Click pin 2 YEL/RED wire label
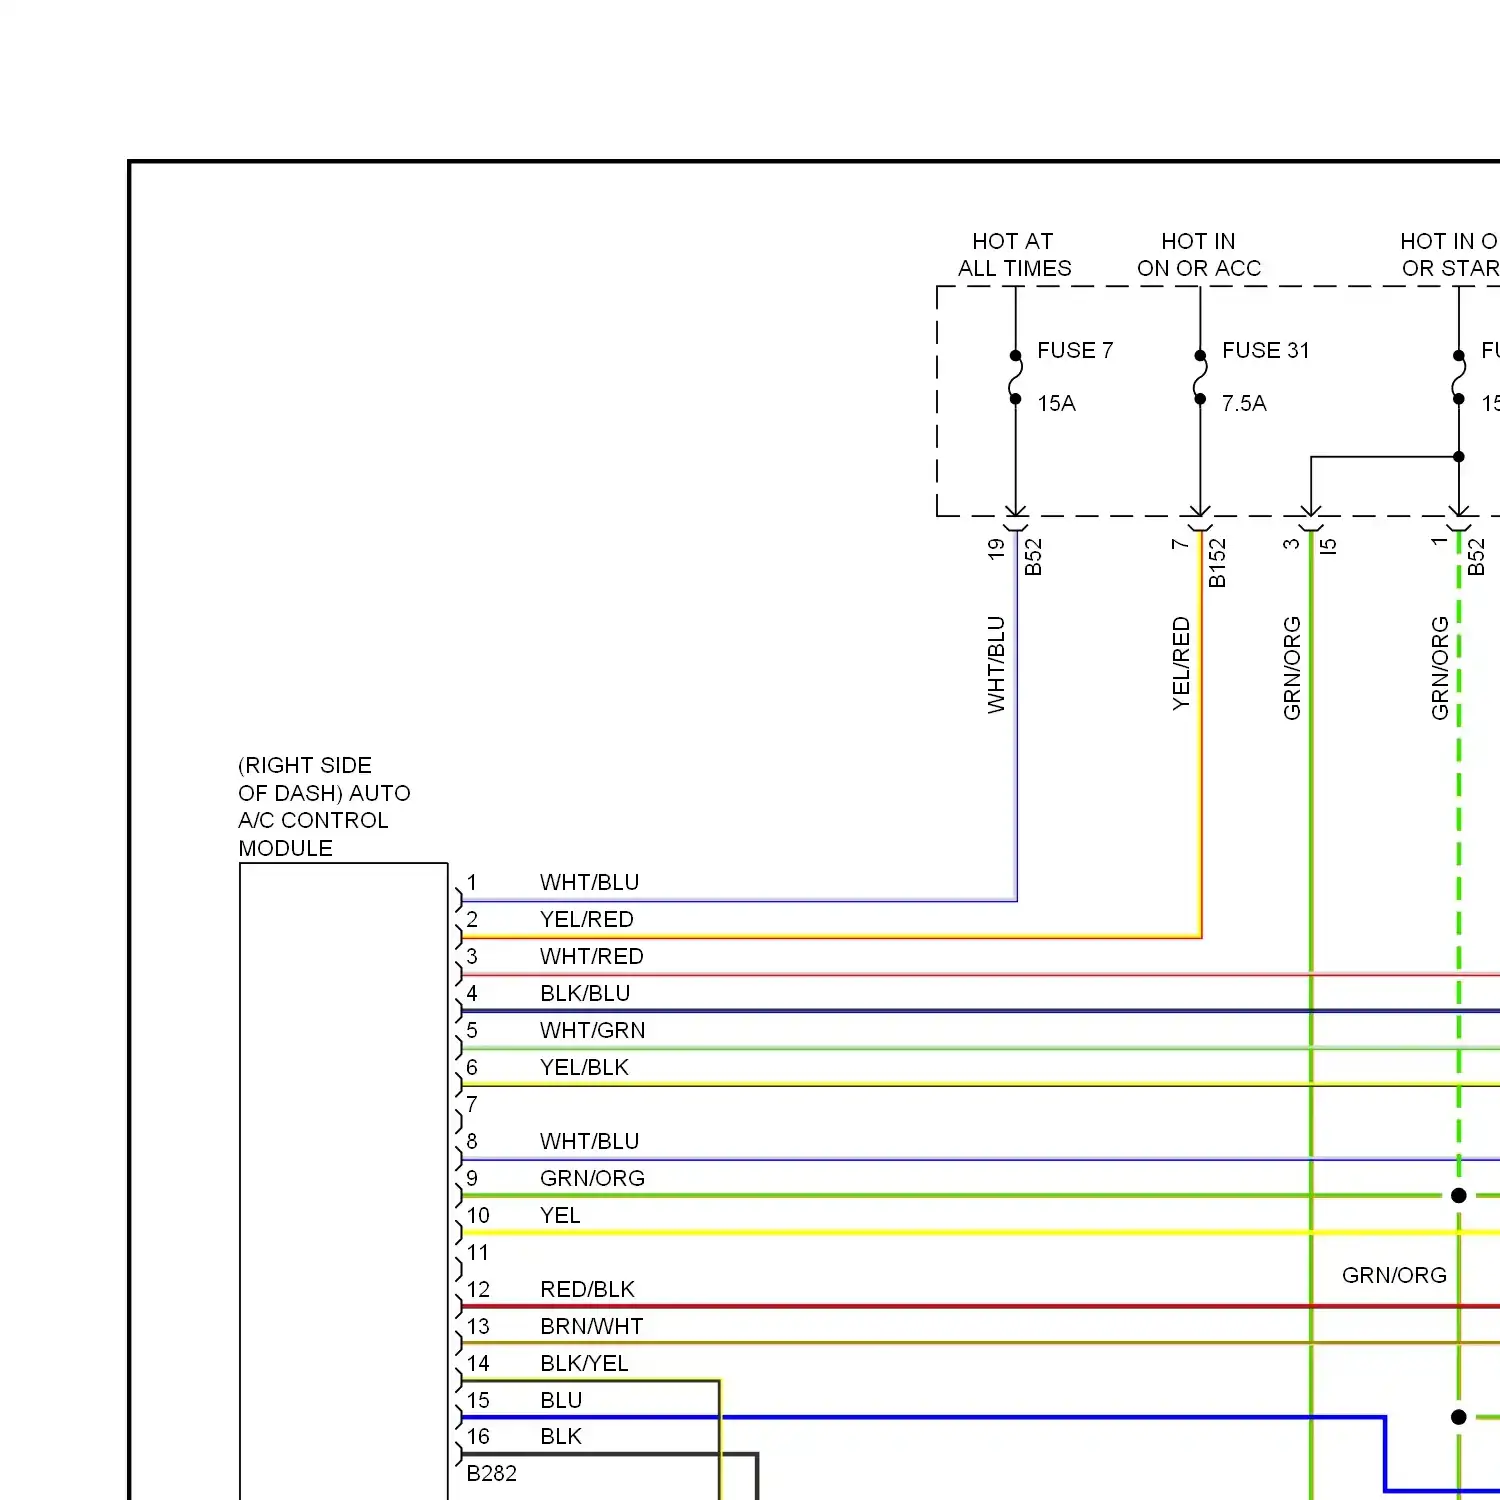 tap(587, 920)
